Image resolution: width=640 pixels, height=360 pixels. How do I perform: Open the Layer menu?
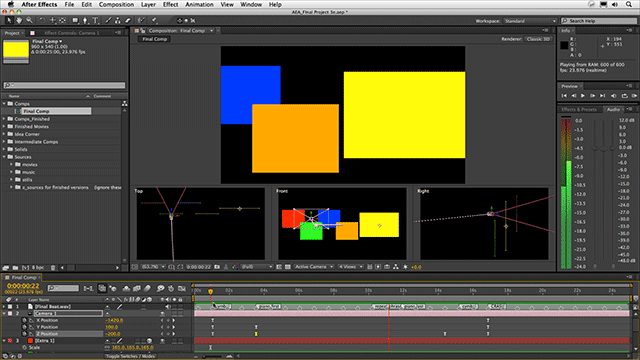coord(148,4)
